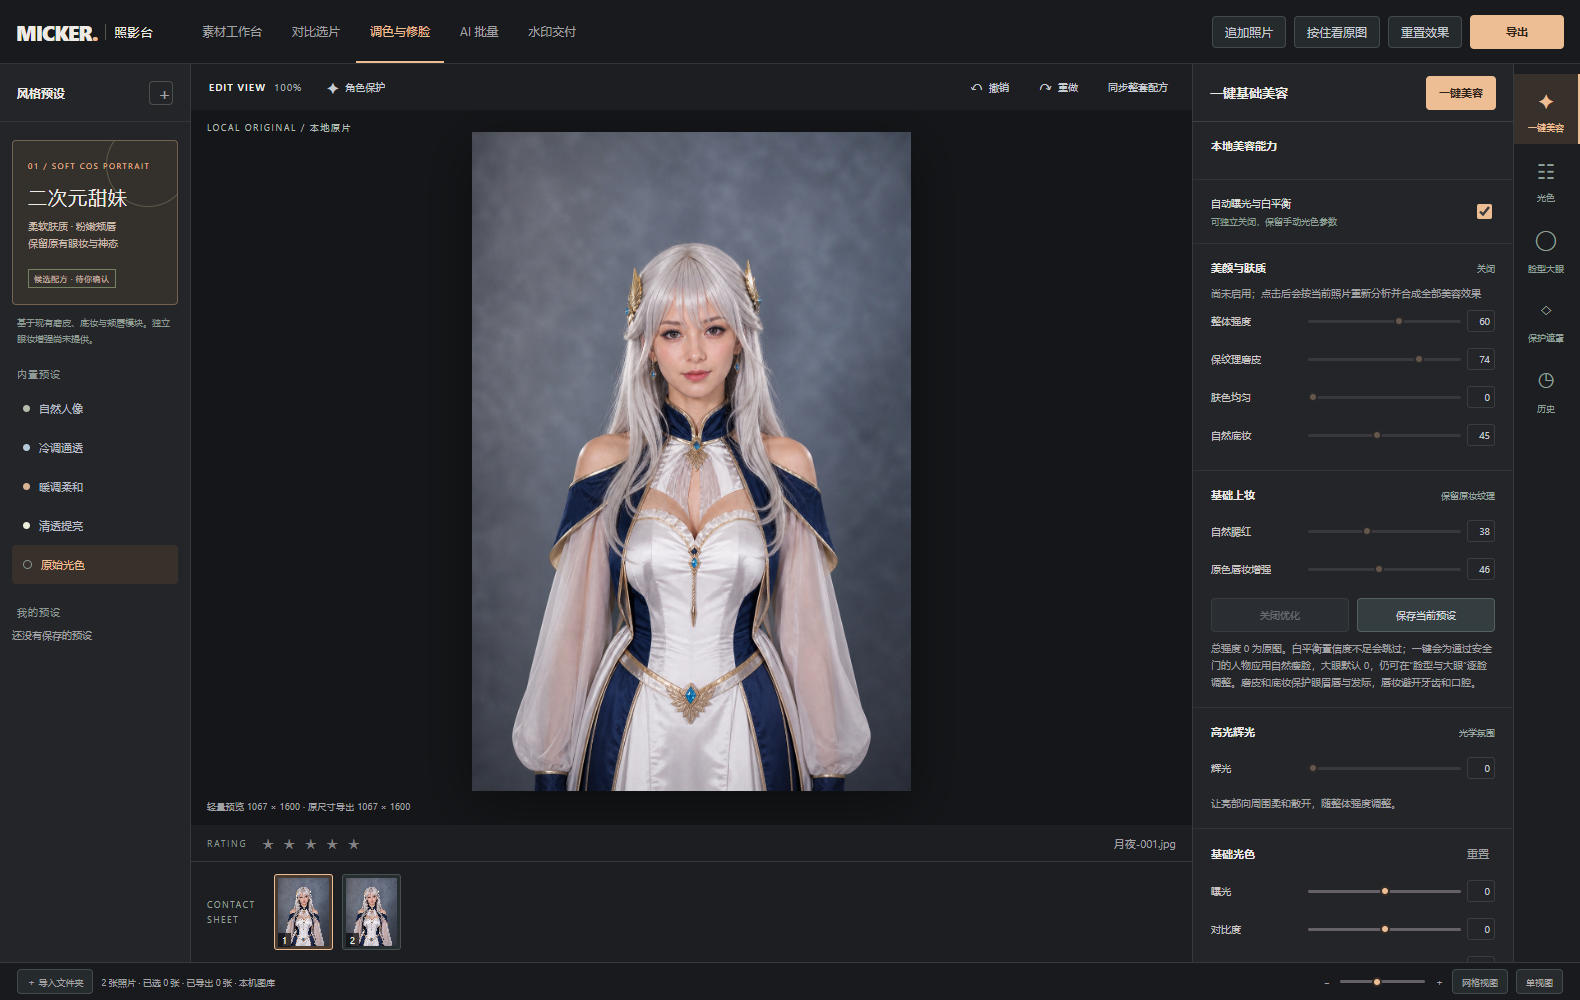Open the 脸型大眼 sidebar panel
1580x1000 pixels.
click(x=1546, y=251)
